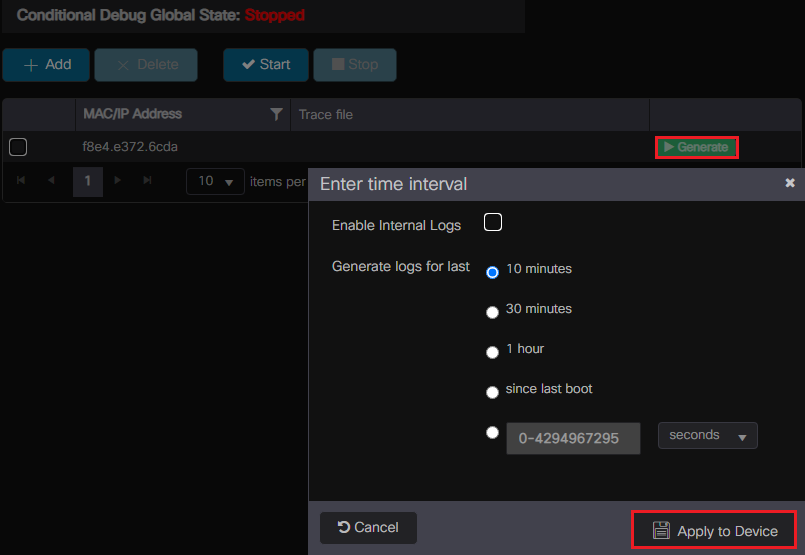The height and width of the screenshot is (555, 805).
Task: Select the since last boot option
Action: pos(492,392)
